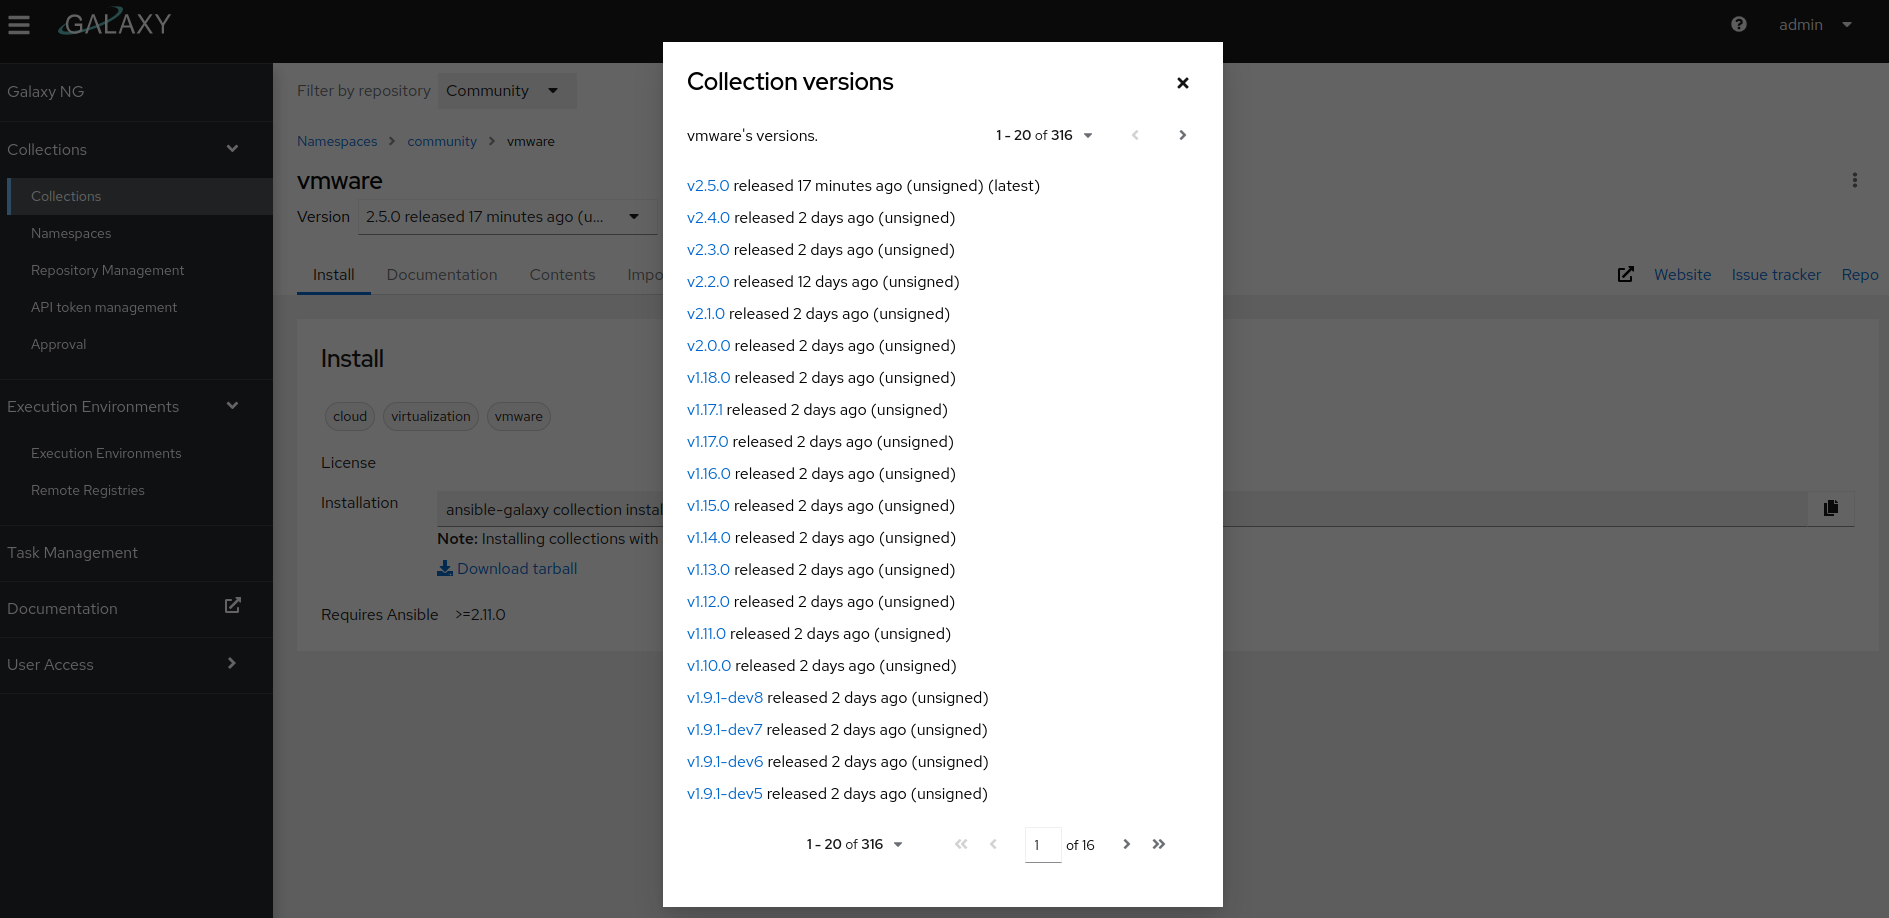Click the Download tarball icon link
Image resolution: width=1889 pixels, height=918 pixels.
pos(446,568)
